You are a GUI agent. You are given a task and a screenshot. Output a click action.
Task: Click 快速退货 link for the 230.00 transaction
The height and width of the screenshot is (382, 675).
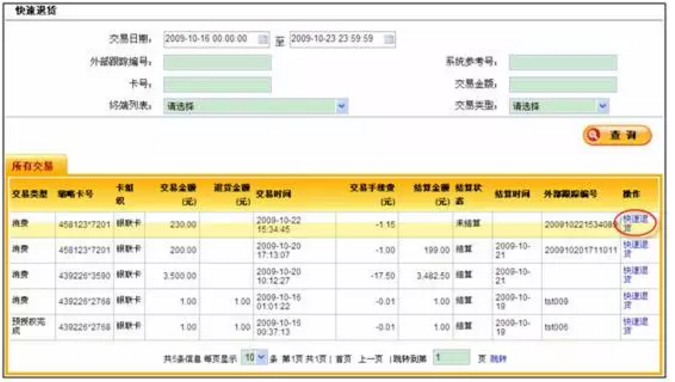click(635, 224)
